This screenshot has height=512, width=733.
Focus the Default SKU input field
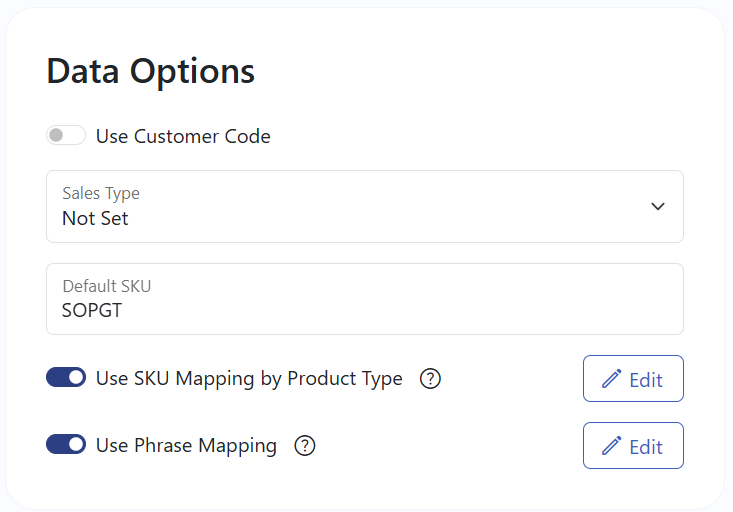(365, 299)
